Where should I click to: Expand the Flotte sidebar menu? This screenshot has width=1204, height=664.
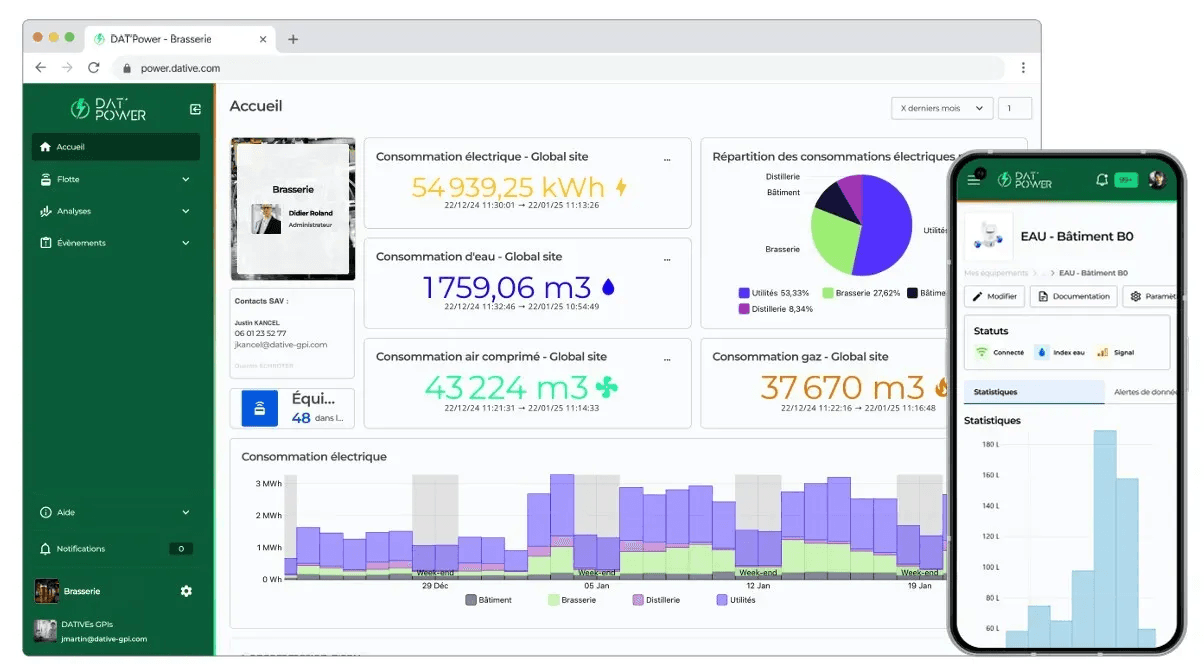[115, 179]
